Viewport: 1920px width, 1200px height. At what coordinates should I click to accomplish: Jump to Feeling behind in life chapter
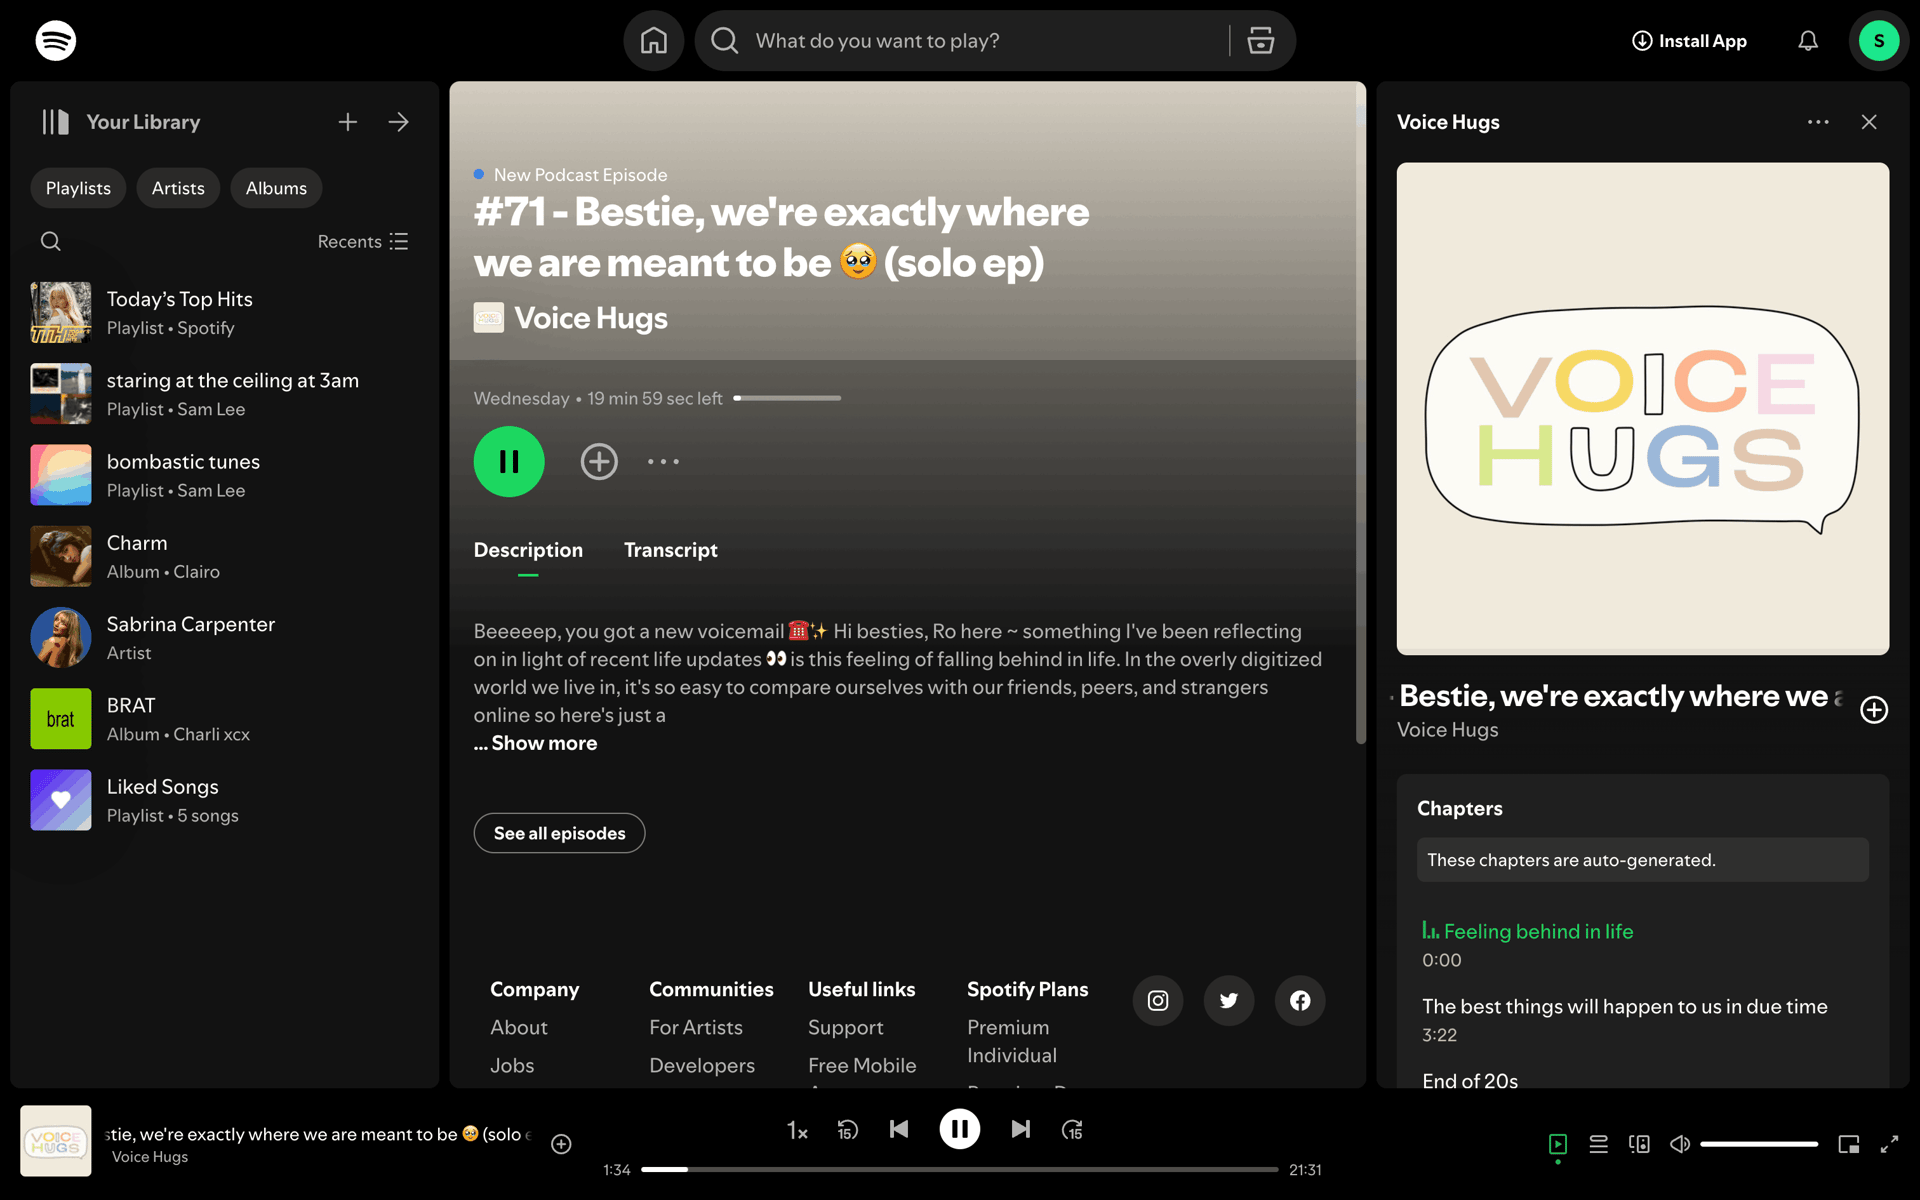coord(1538,931)
